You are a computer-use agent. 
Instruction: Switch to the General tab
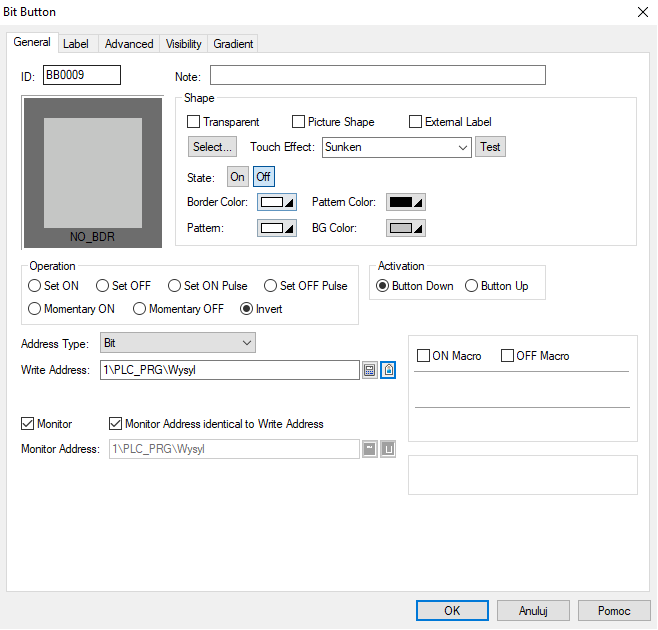tap(32, 42)
